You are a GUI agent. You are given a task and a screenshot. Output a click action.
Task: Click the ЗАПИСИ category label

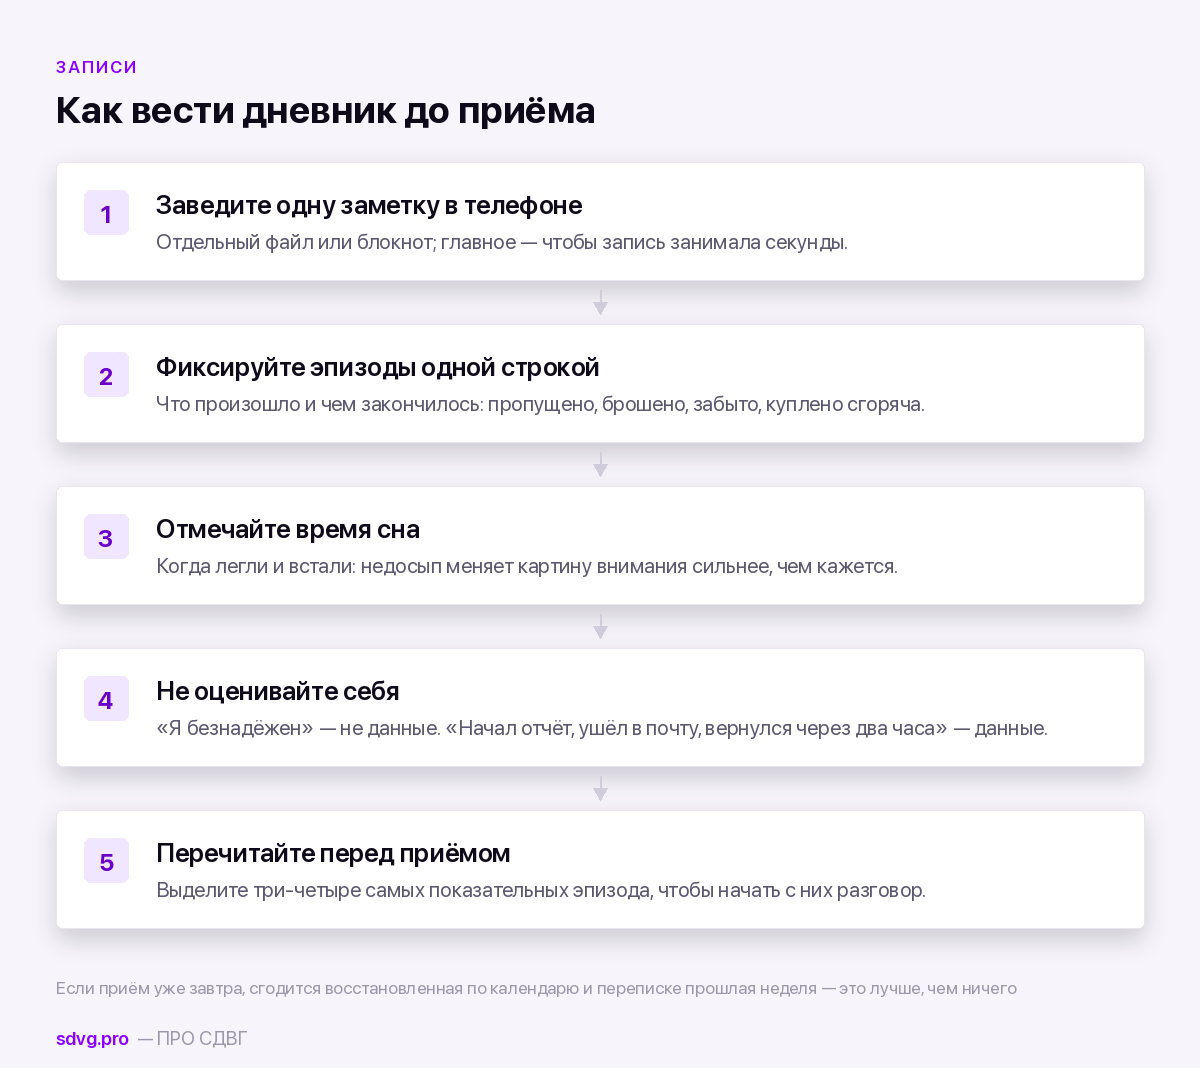(96, 67)
